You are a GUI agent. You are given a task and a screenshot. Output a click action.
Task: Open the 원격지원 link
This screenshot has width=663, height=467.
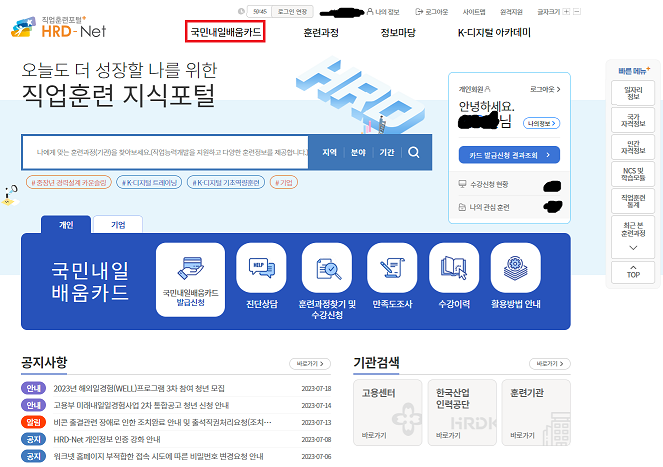511,12
